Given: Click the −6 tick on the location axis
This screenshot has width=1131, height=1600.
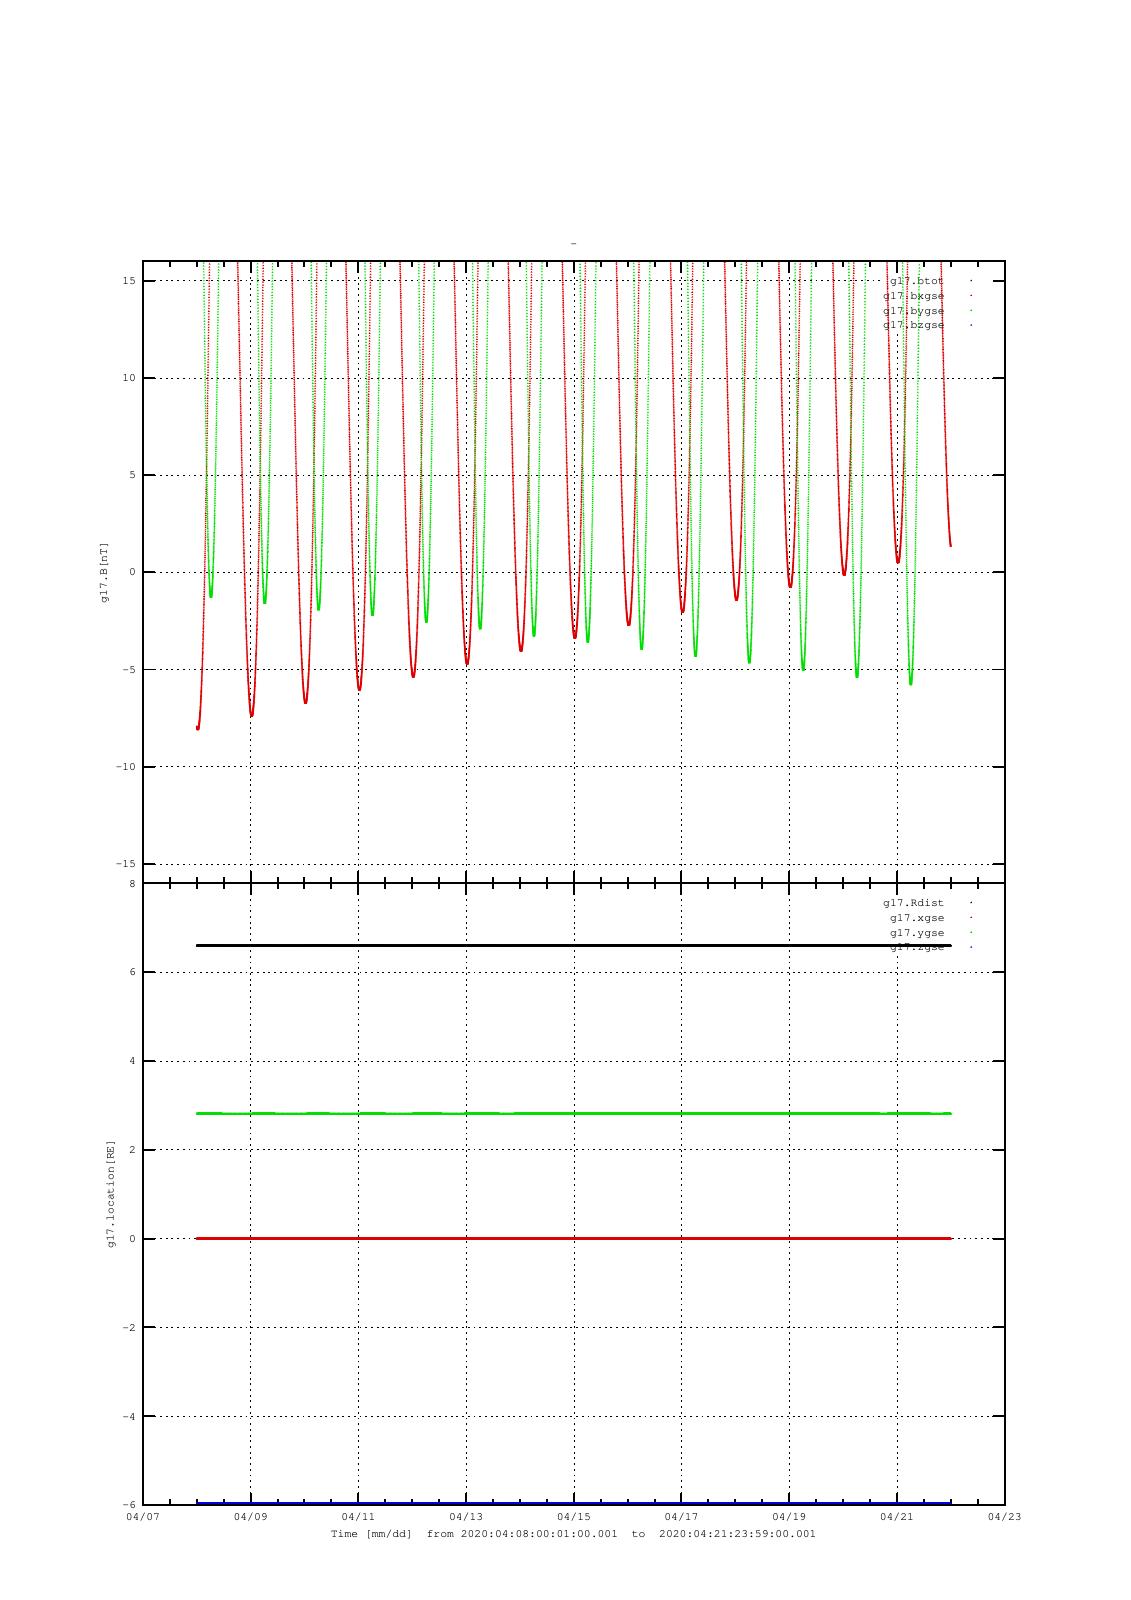Looking at the screenshot, I should 129,1505.
